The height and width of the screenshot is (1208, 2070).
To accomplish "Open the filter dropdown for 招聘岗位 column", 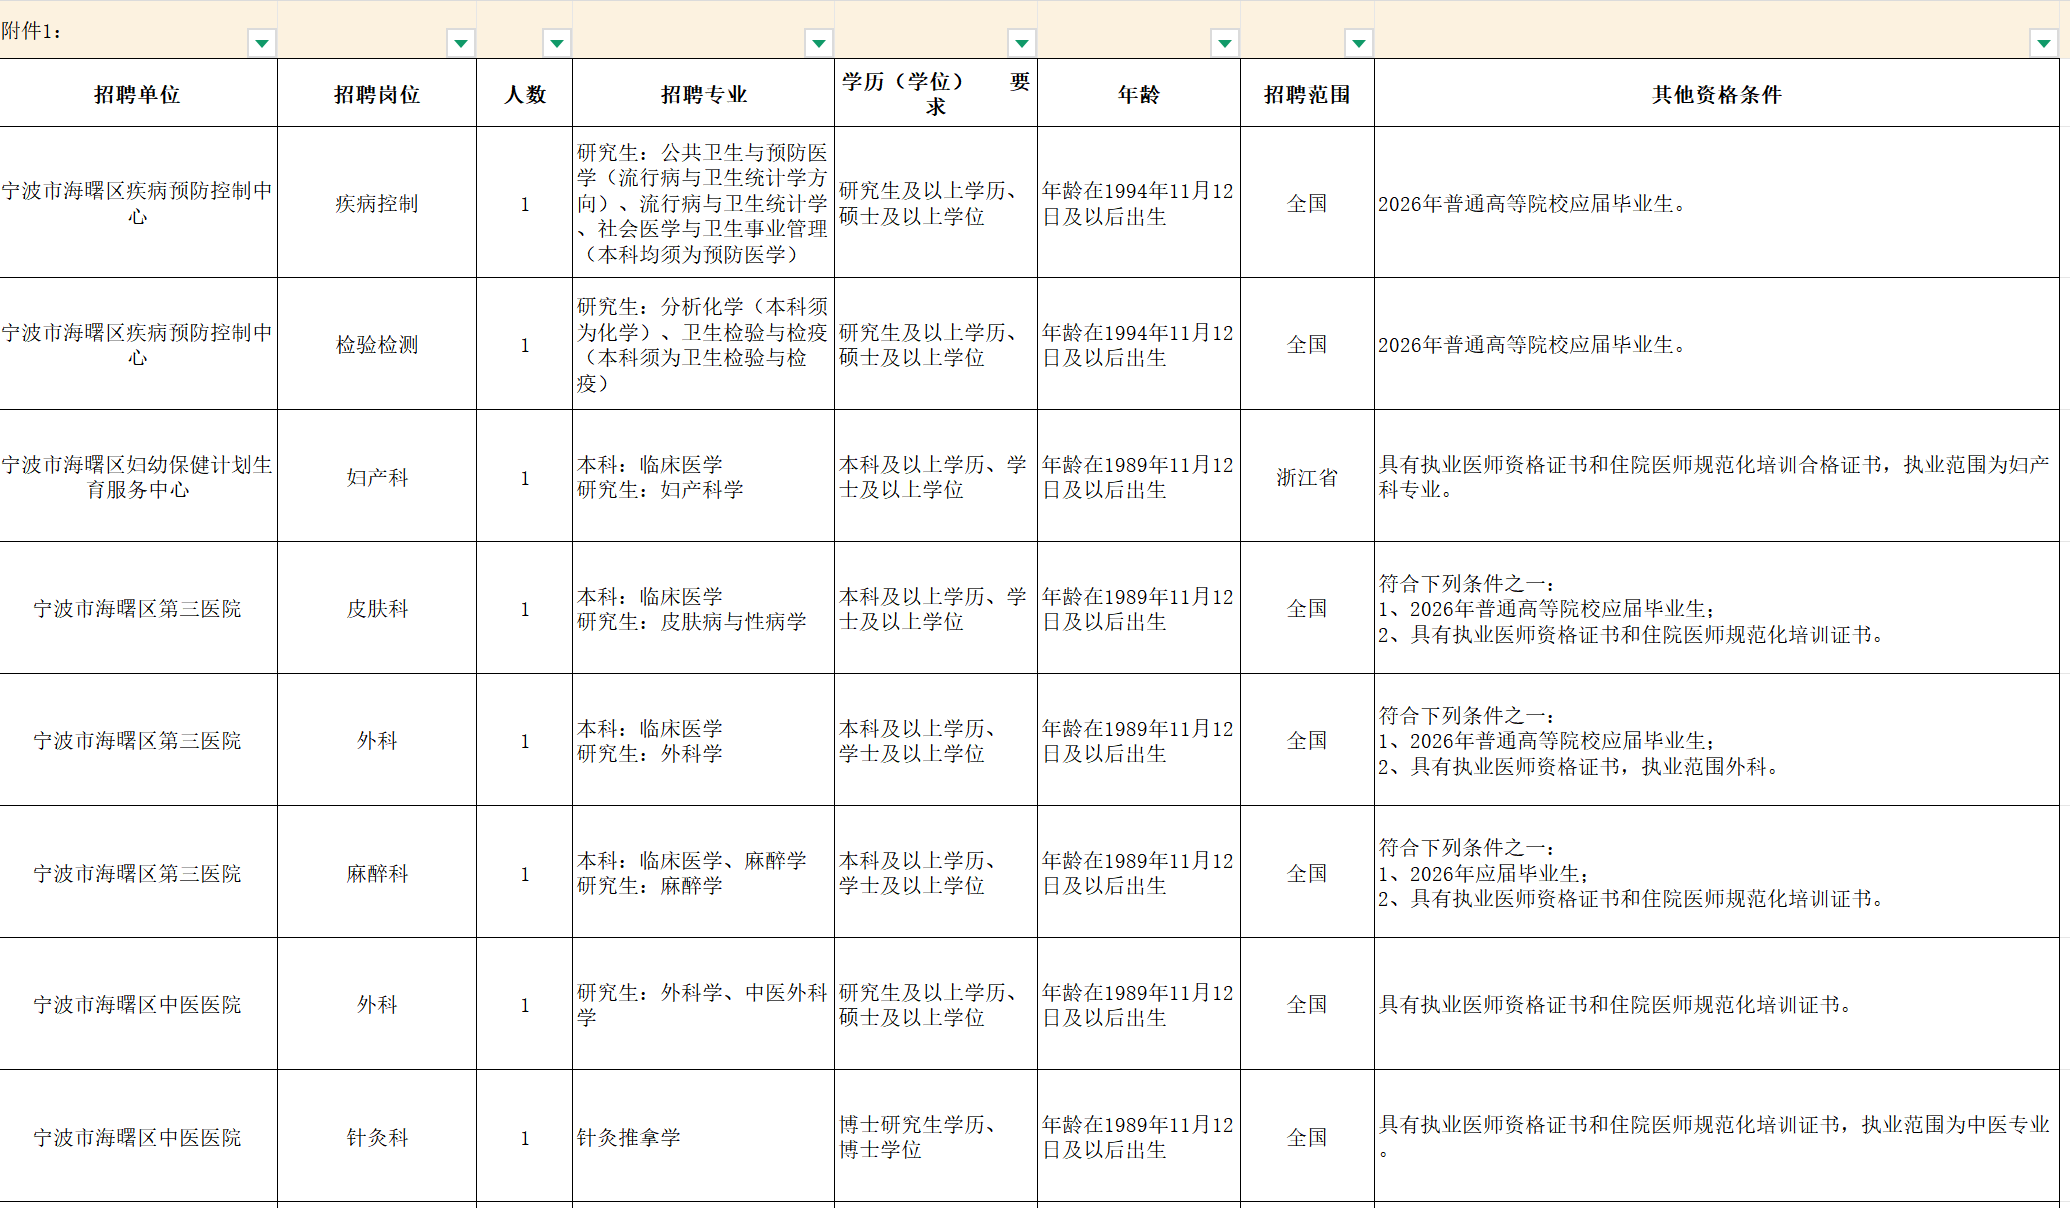I will [461, 43].
